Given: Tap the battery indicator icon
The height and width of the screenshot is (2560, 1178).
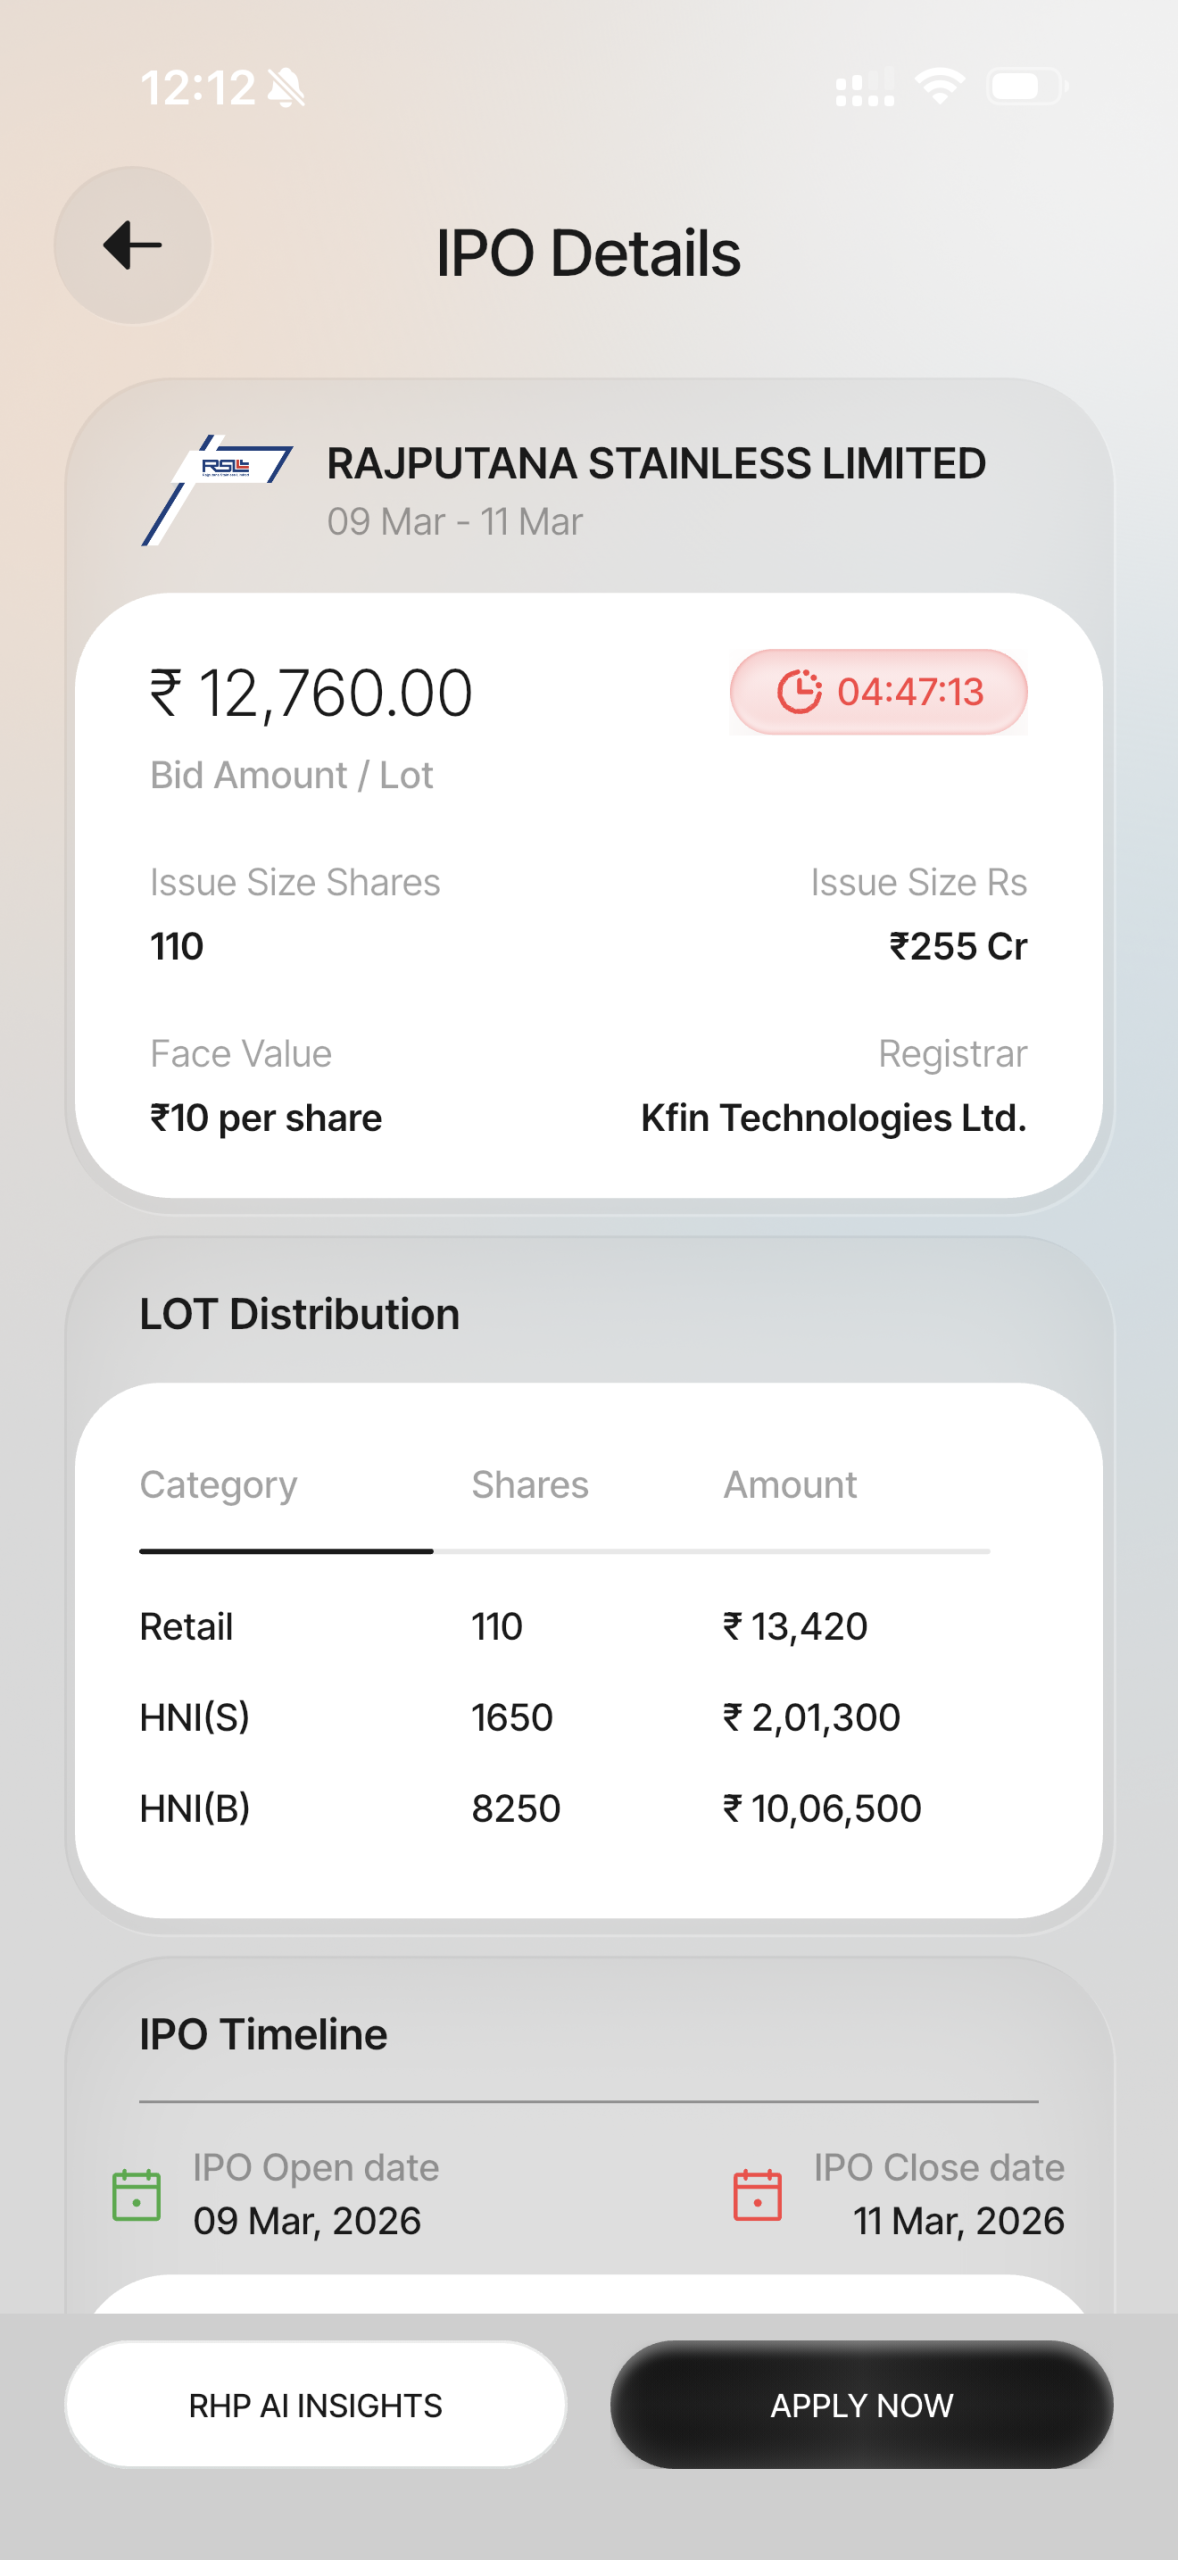Looking at the screenshot, I should [1026, 87].
